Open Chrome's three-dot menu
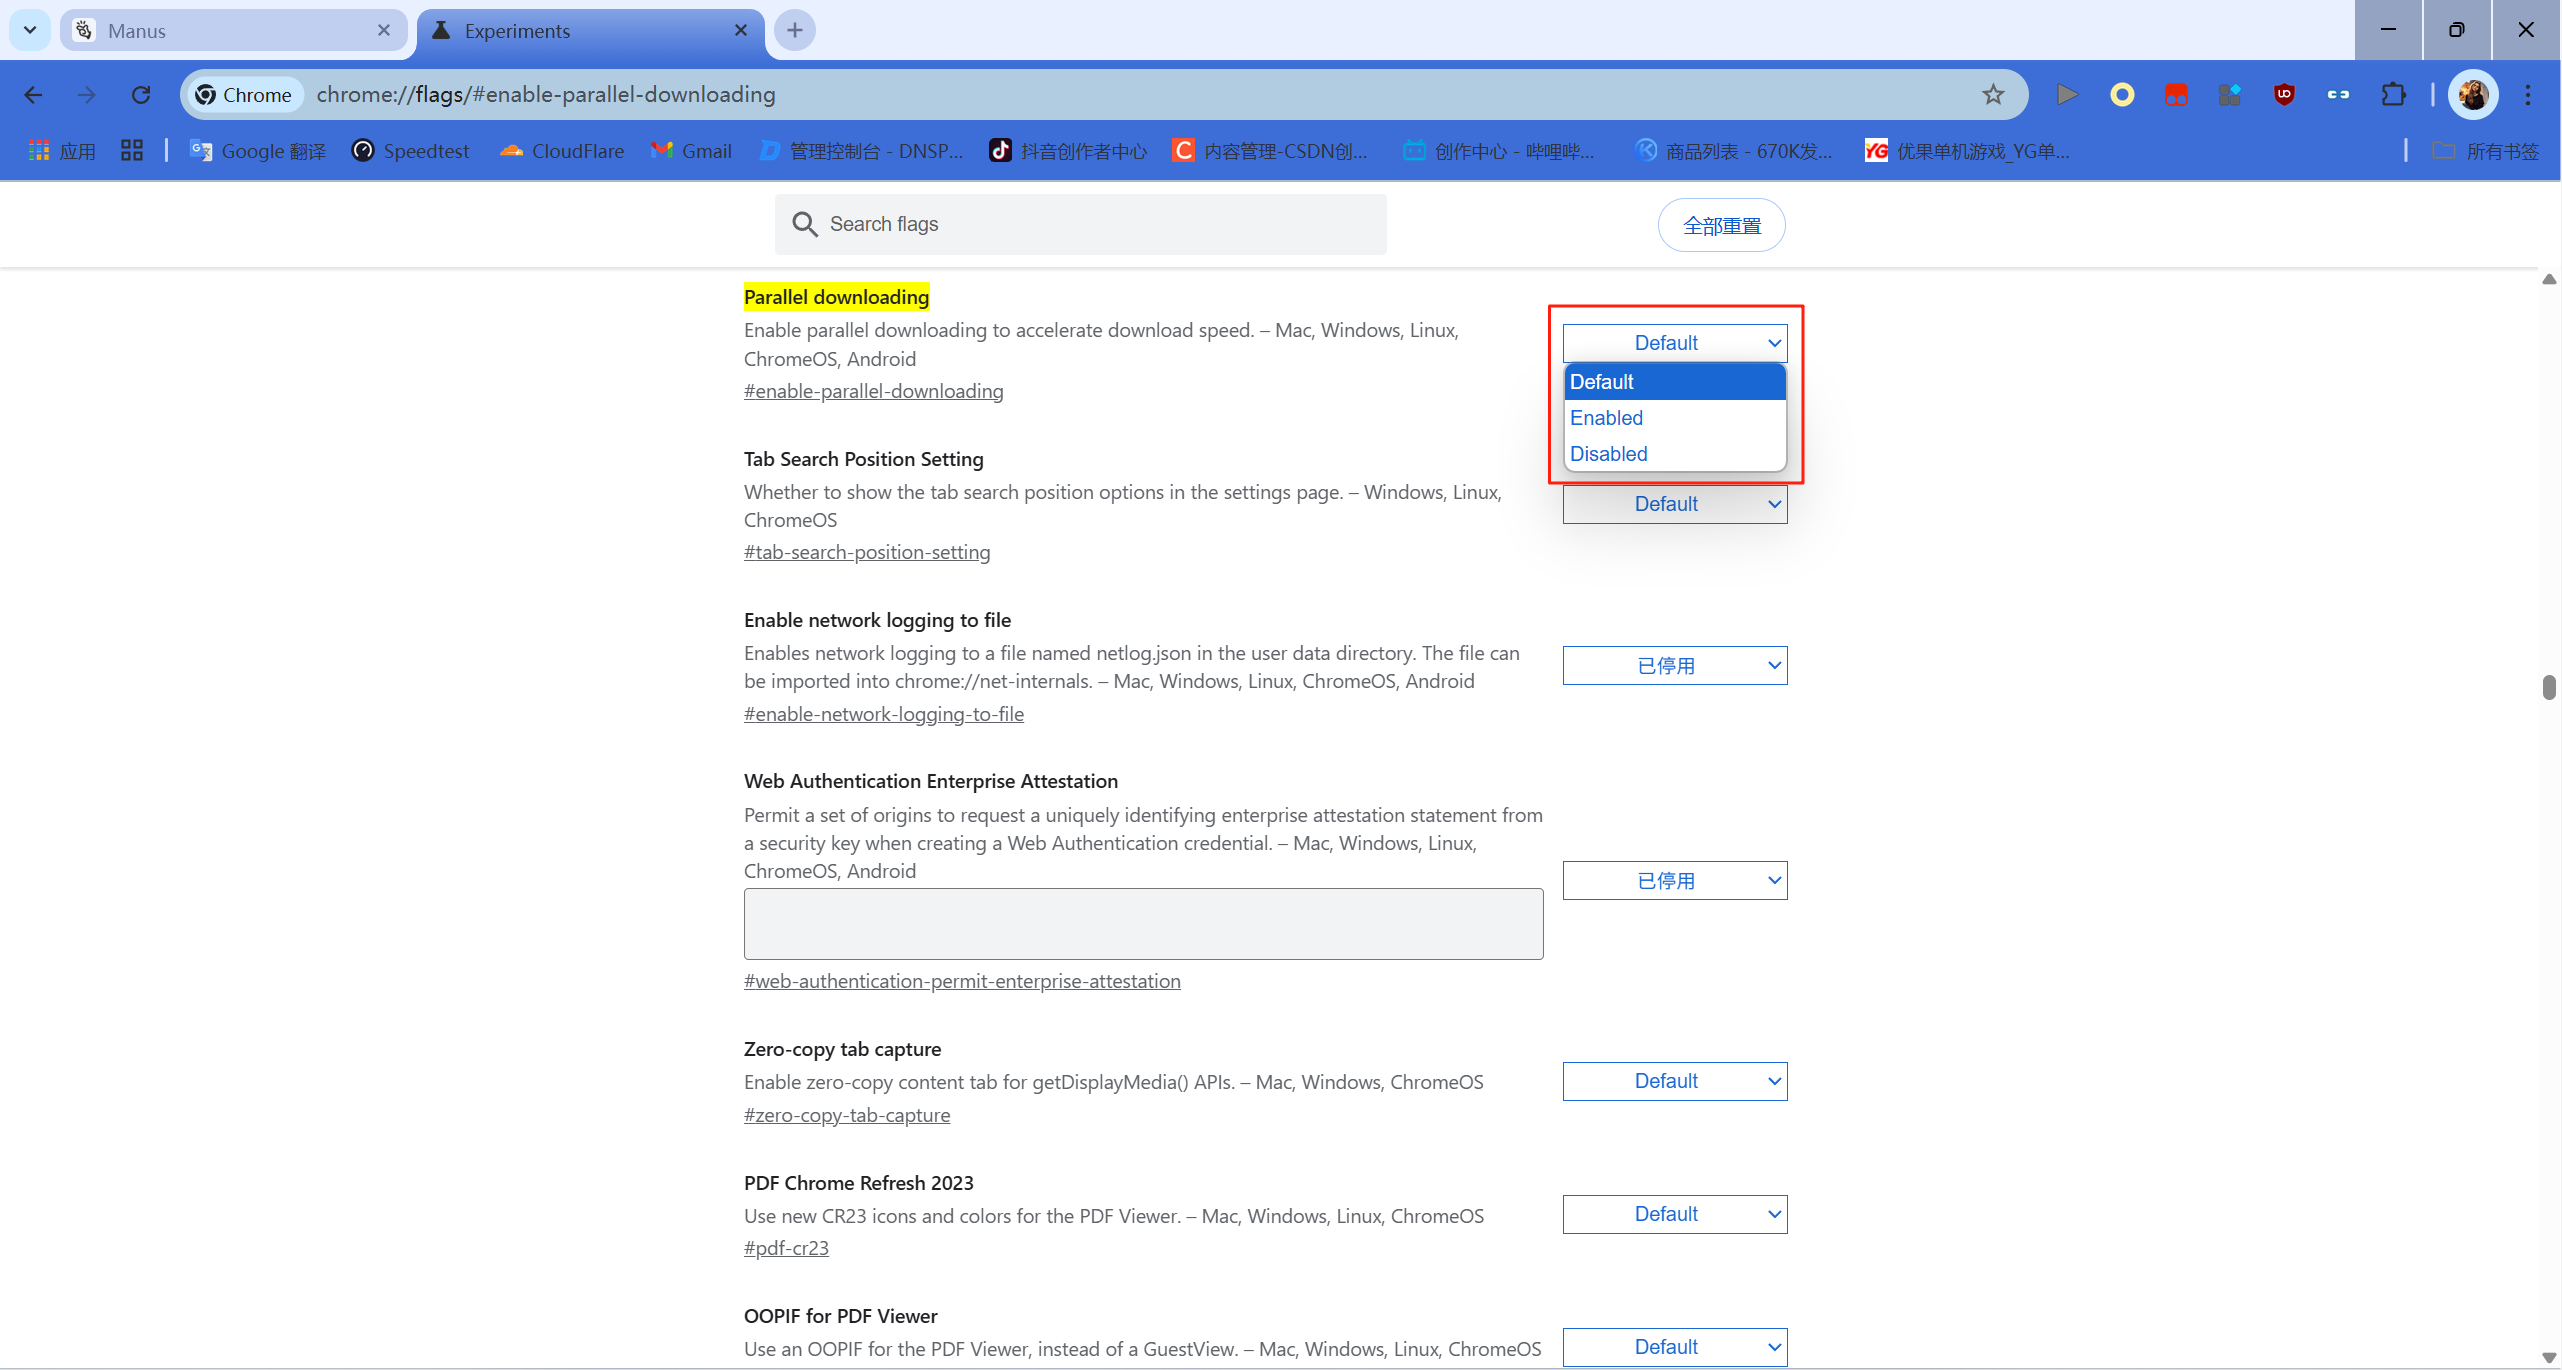This screenshot has width=2562, height=1370. pos(2528,94)
